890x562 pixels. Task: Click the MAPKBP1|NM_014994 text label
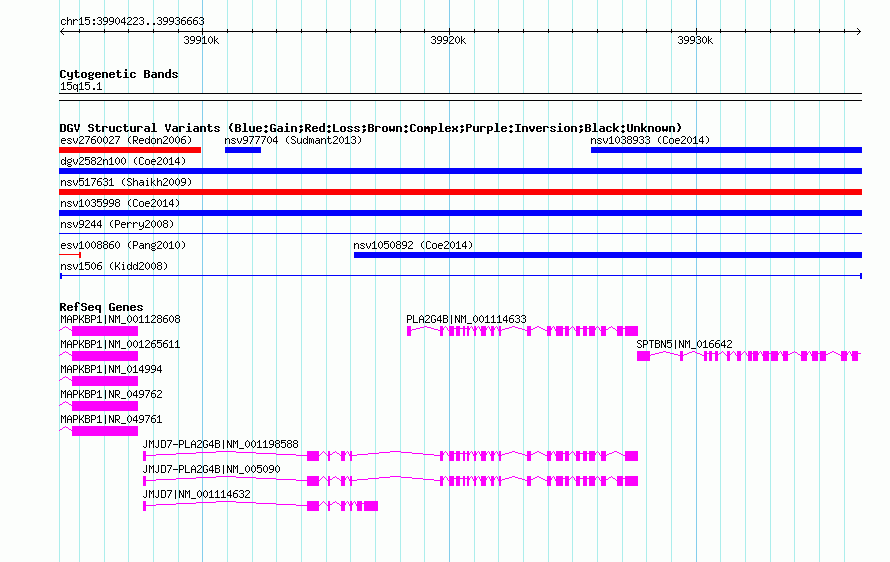(x=111, y=370)
